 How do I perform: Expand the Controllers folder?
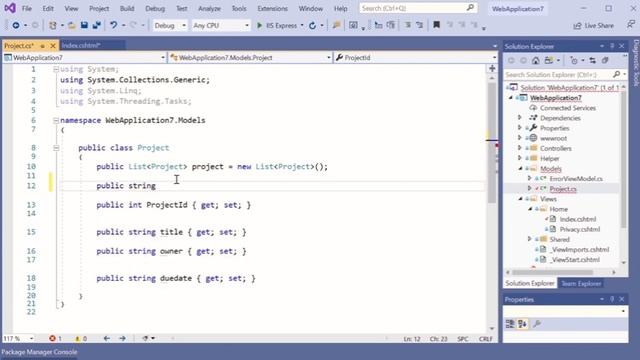(520, 148)
